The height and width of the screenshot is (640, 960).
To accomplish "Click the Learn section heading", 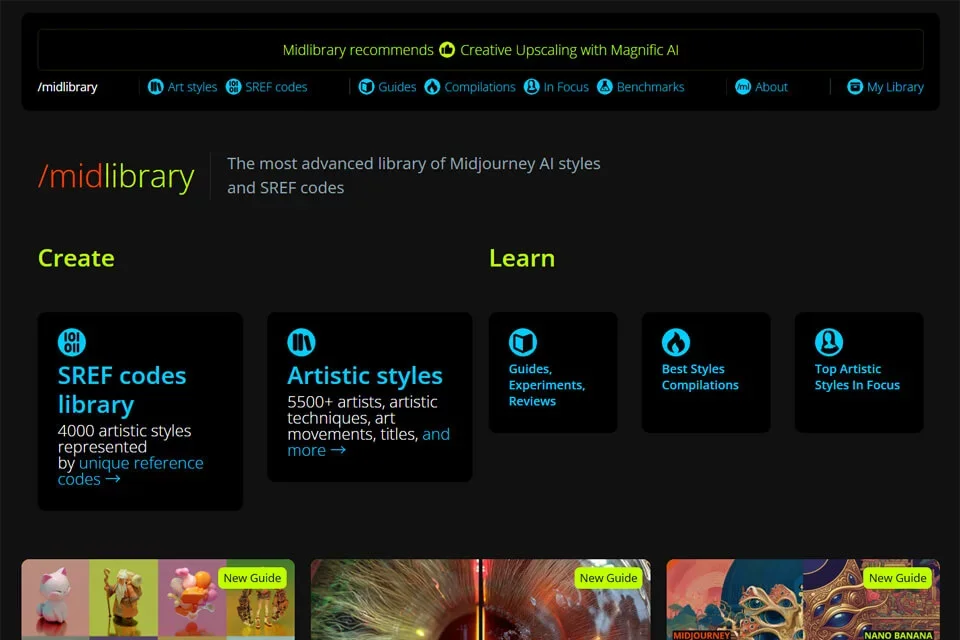I will point(522,258).
